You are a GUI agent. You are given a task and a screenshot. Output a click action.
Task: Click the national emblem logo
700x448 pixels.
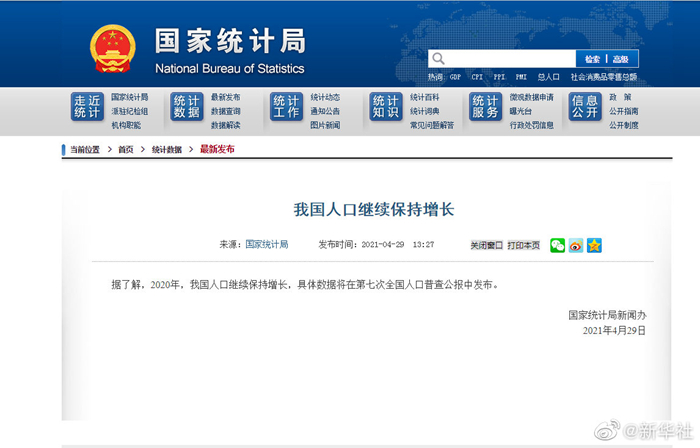[x=113, y=48]
